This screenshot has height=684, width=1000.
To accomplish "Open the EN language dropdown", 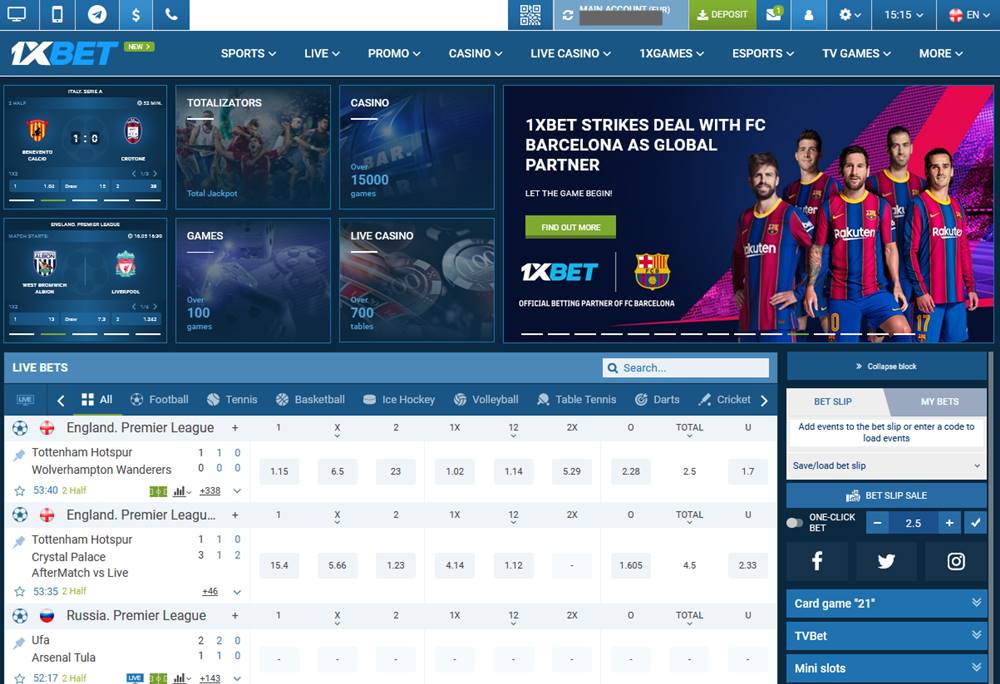I will click(x=967, y=14).
